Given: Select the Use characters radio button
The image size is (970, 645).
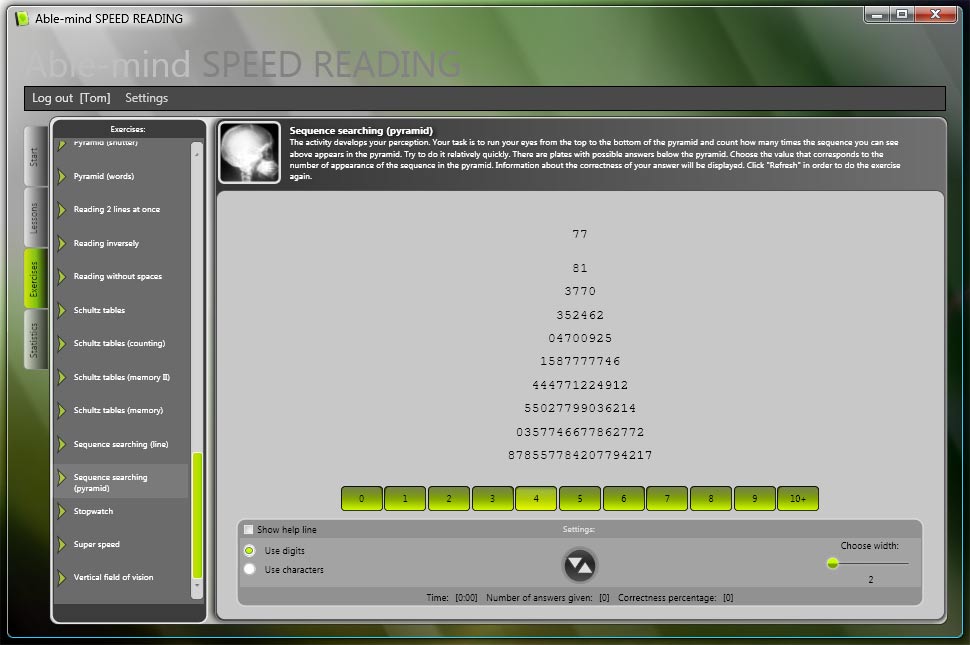Looking at the screenshot, I should point(249,569).
